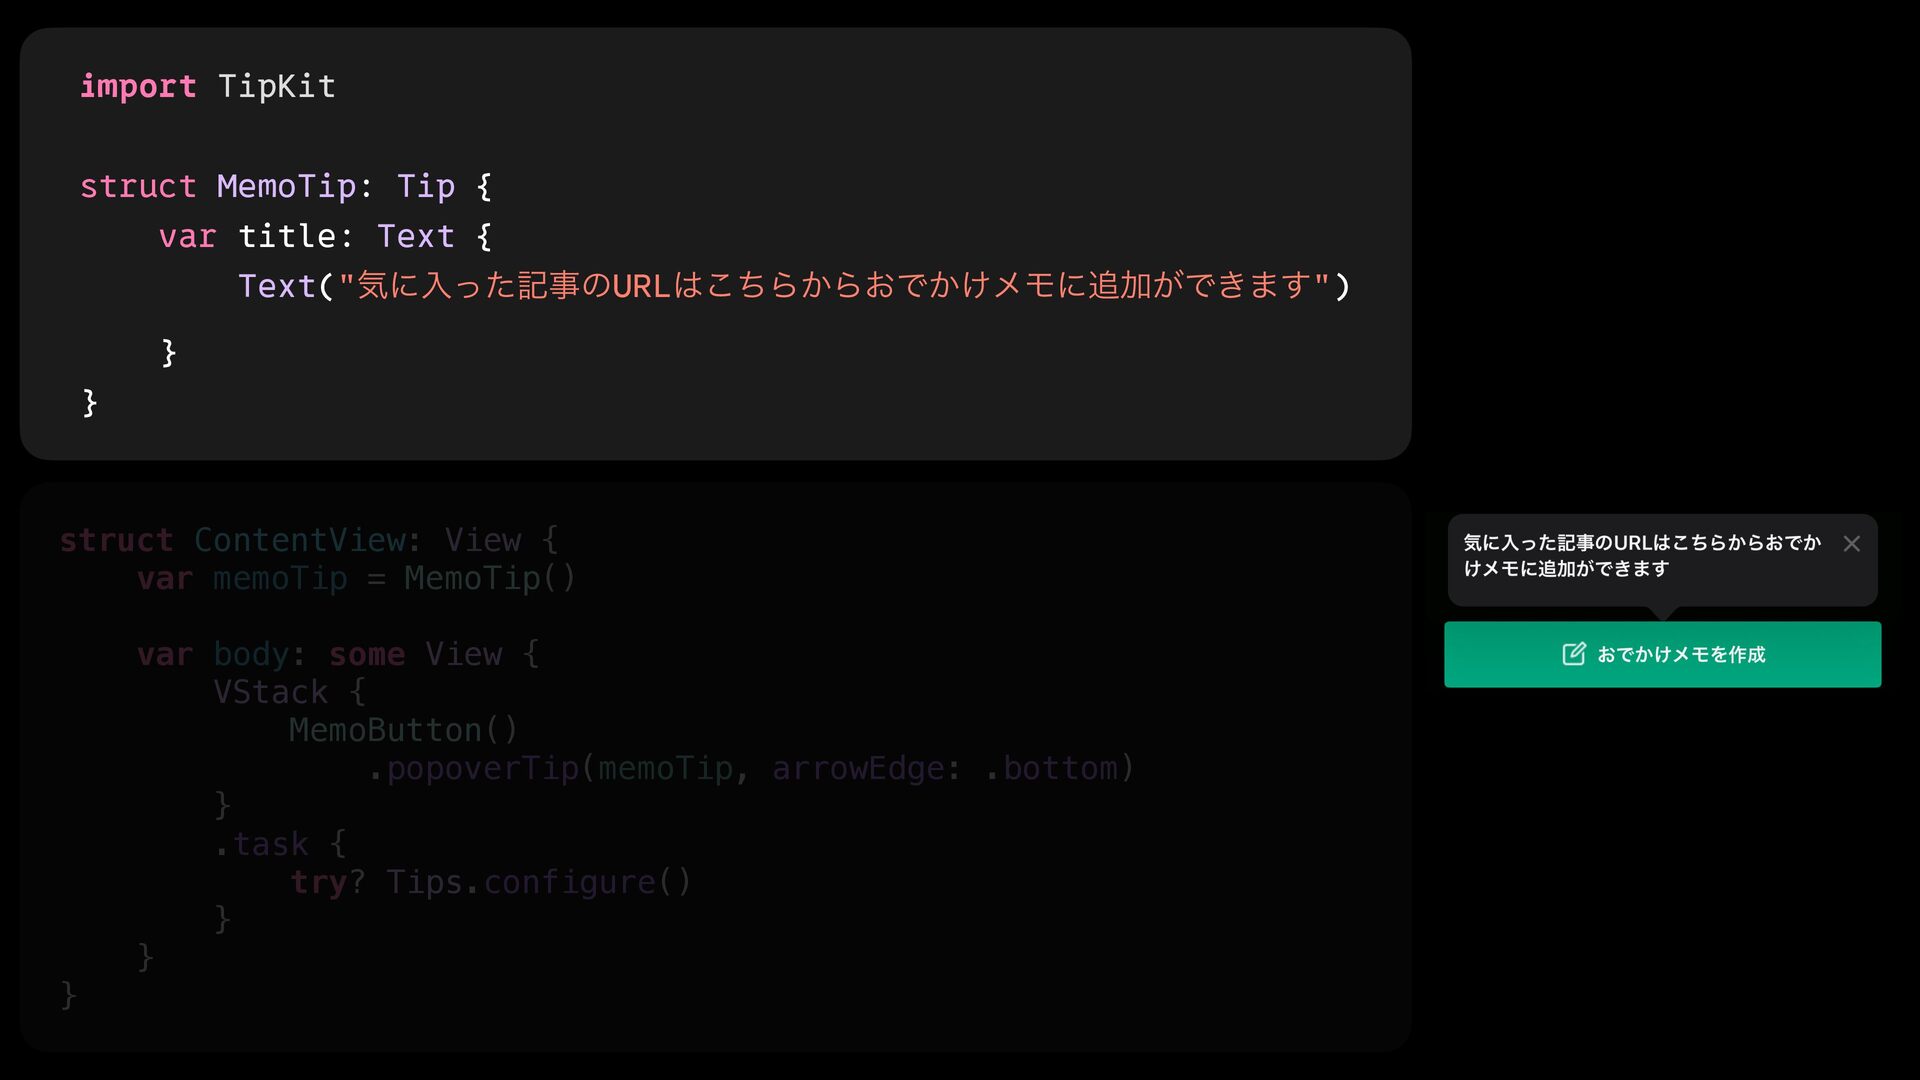Click the popover arrow pointing to button
The width and height of the screenshot is (1920, 1080).
[1663, 612]
